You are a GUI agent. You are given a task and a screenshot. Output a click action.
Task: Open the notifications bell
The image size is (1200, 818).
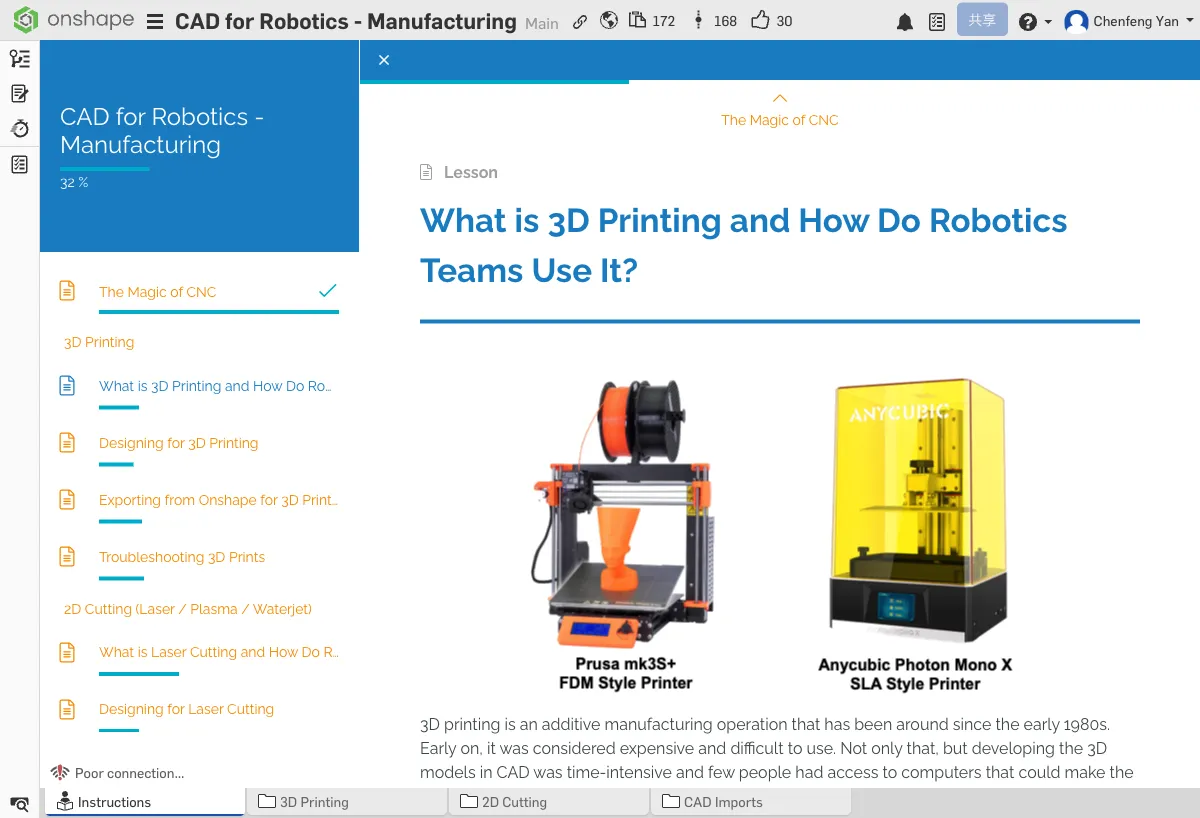pyautogui.click(x=905, y=22)
